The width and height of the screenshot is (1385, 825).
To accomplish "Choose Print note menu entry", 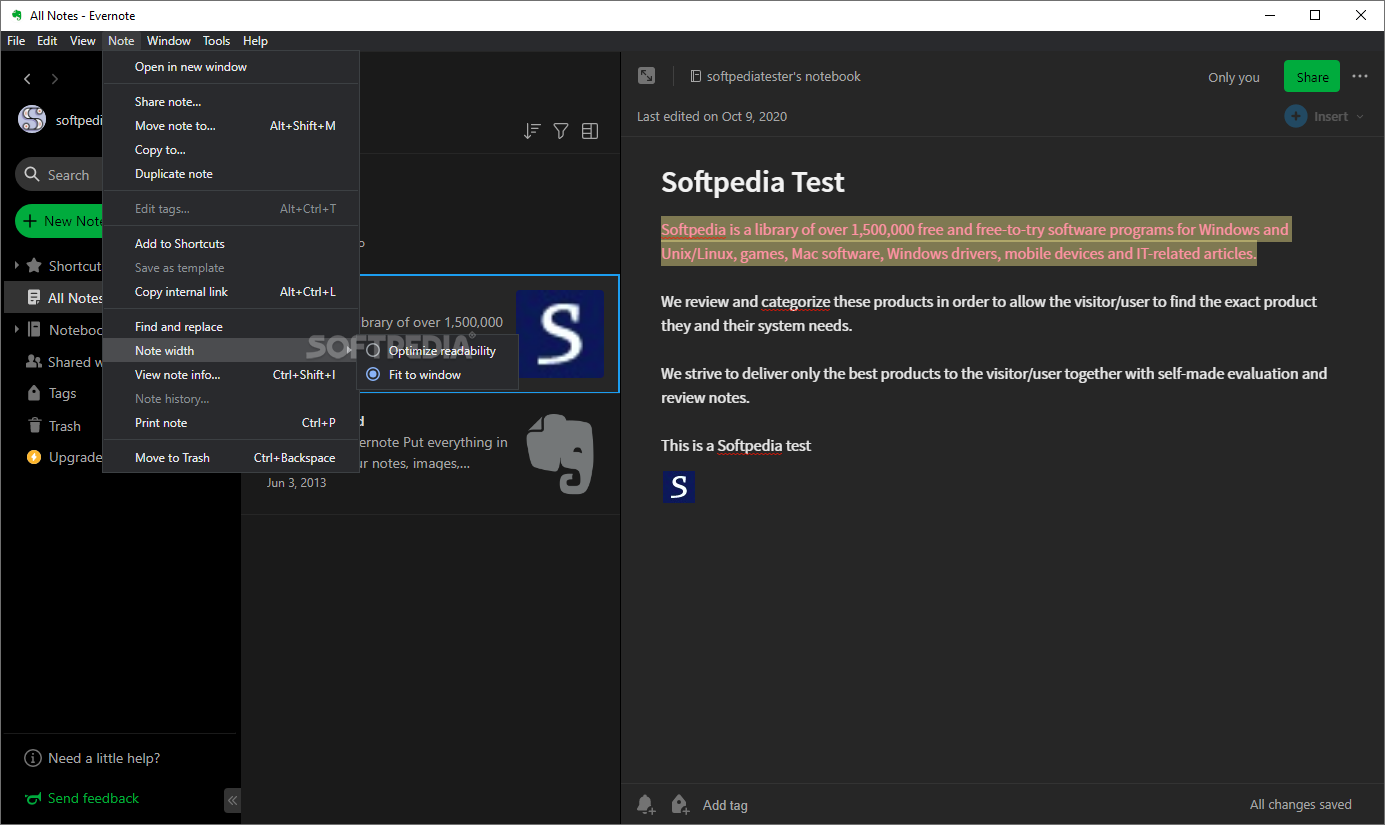I will point(230,423).
